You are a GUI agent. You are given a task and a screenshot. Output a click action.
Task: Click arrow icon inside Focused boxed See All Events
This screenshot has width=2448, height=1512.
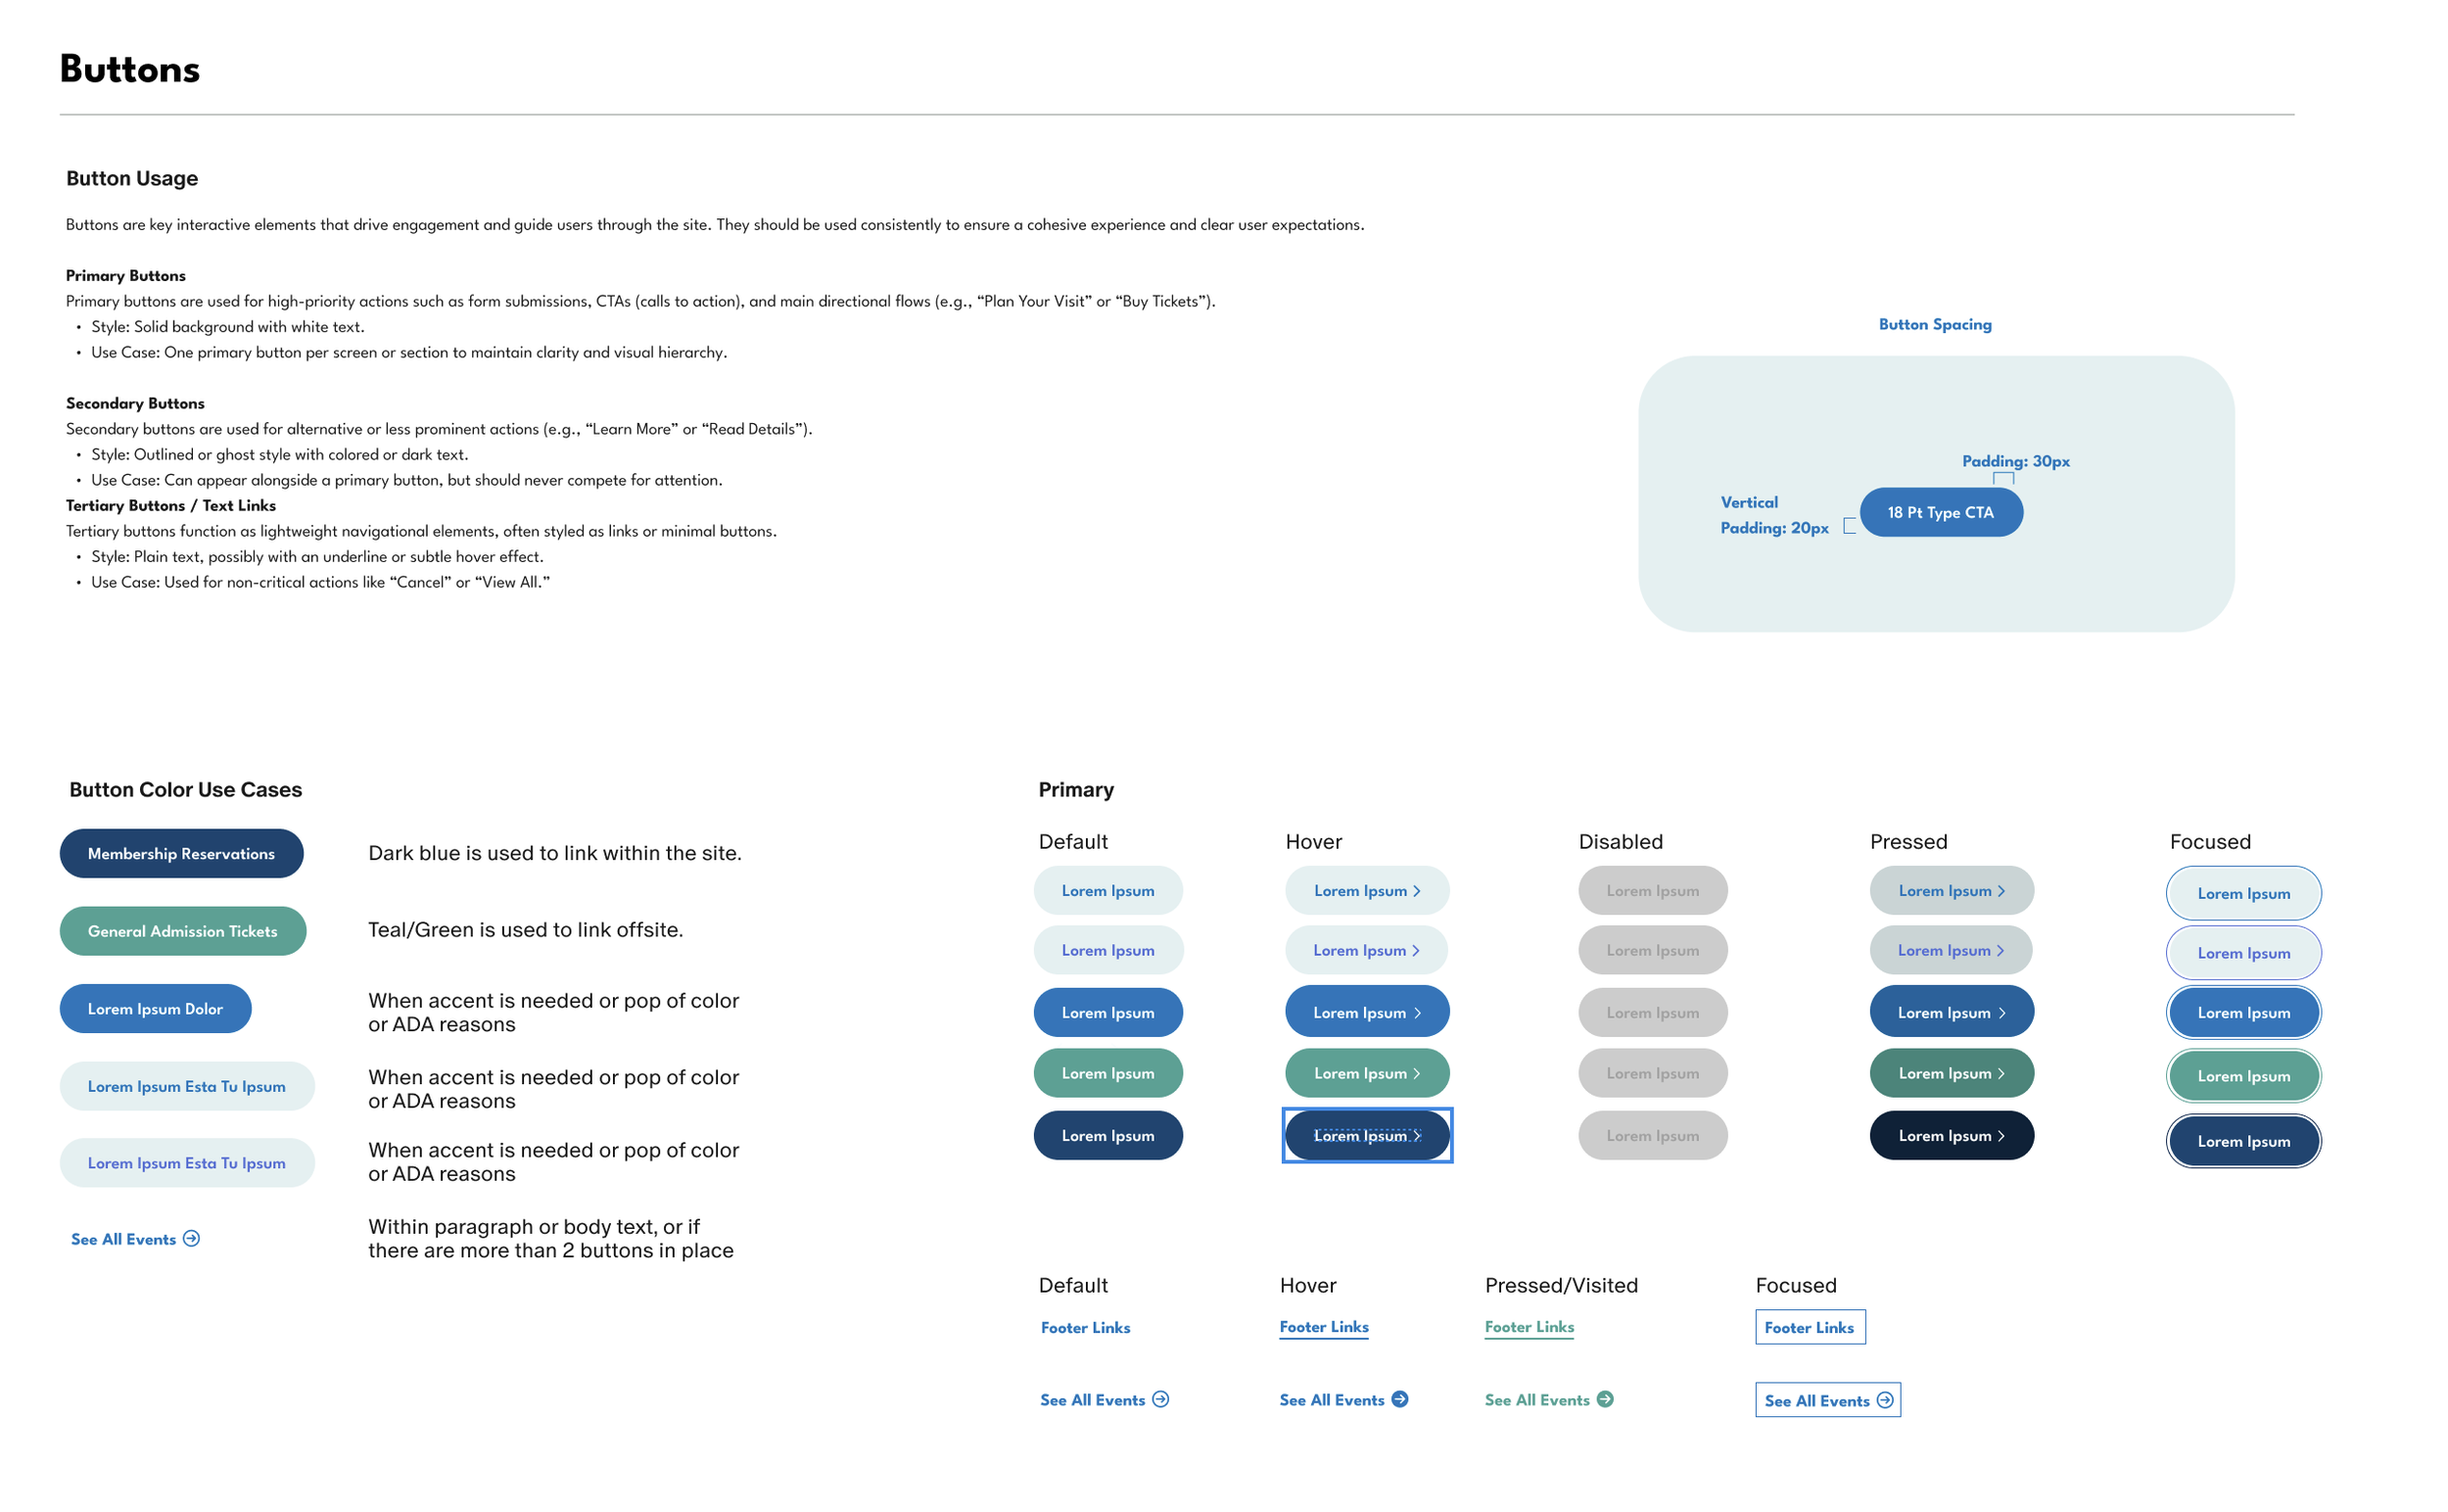click(1886, 1401)
